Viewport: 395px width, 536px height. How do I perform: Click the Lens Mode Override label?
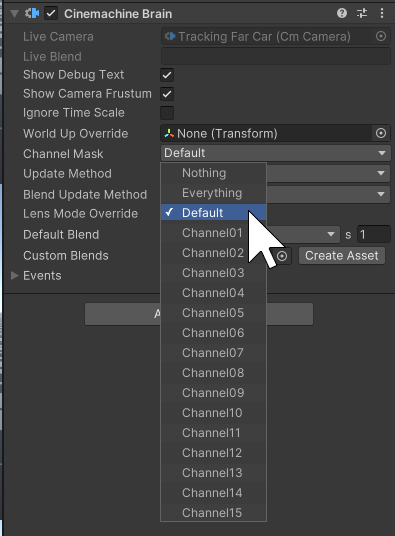tap(81, 214)
